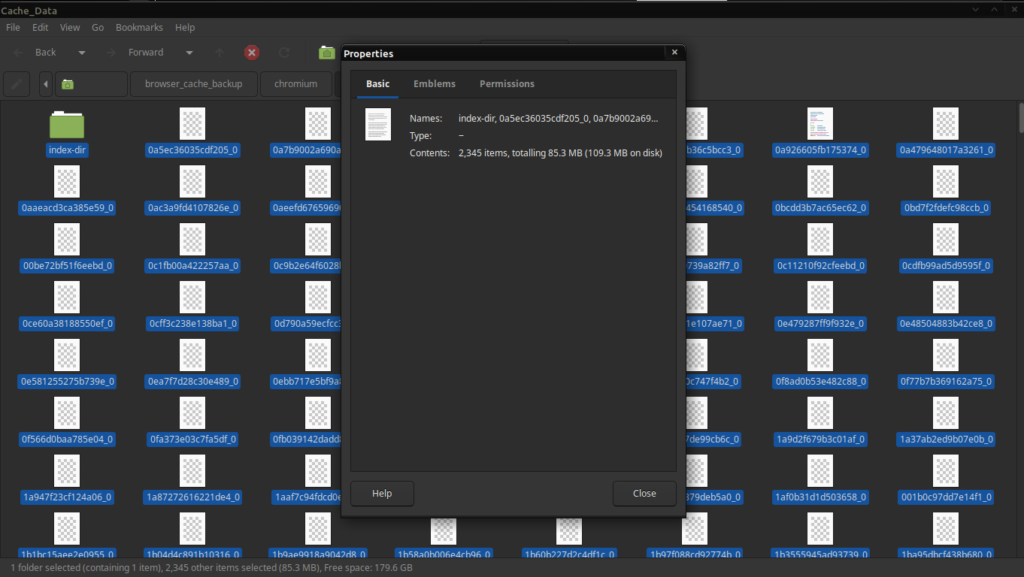The height and width of the screenshot is (577, 1024).
Task: Click the Help button in Properties
Action: 381,493
